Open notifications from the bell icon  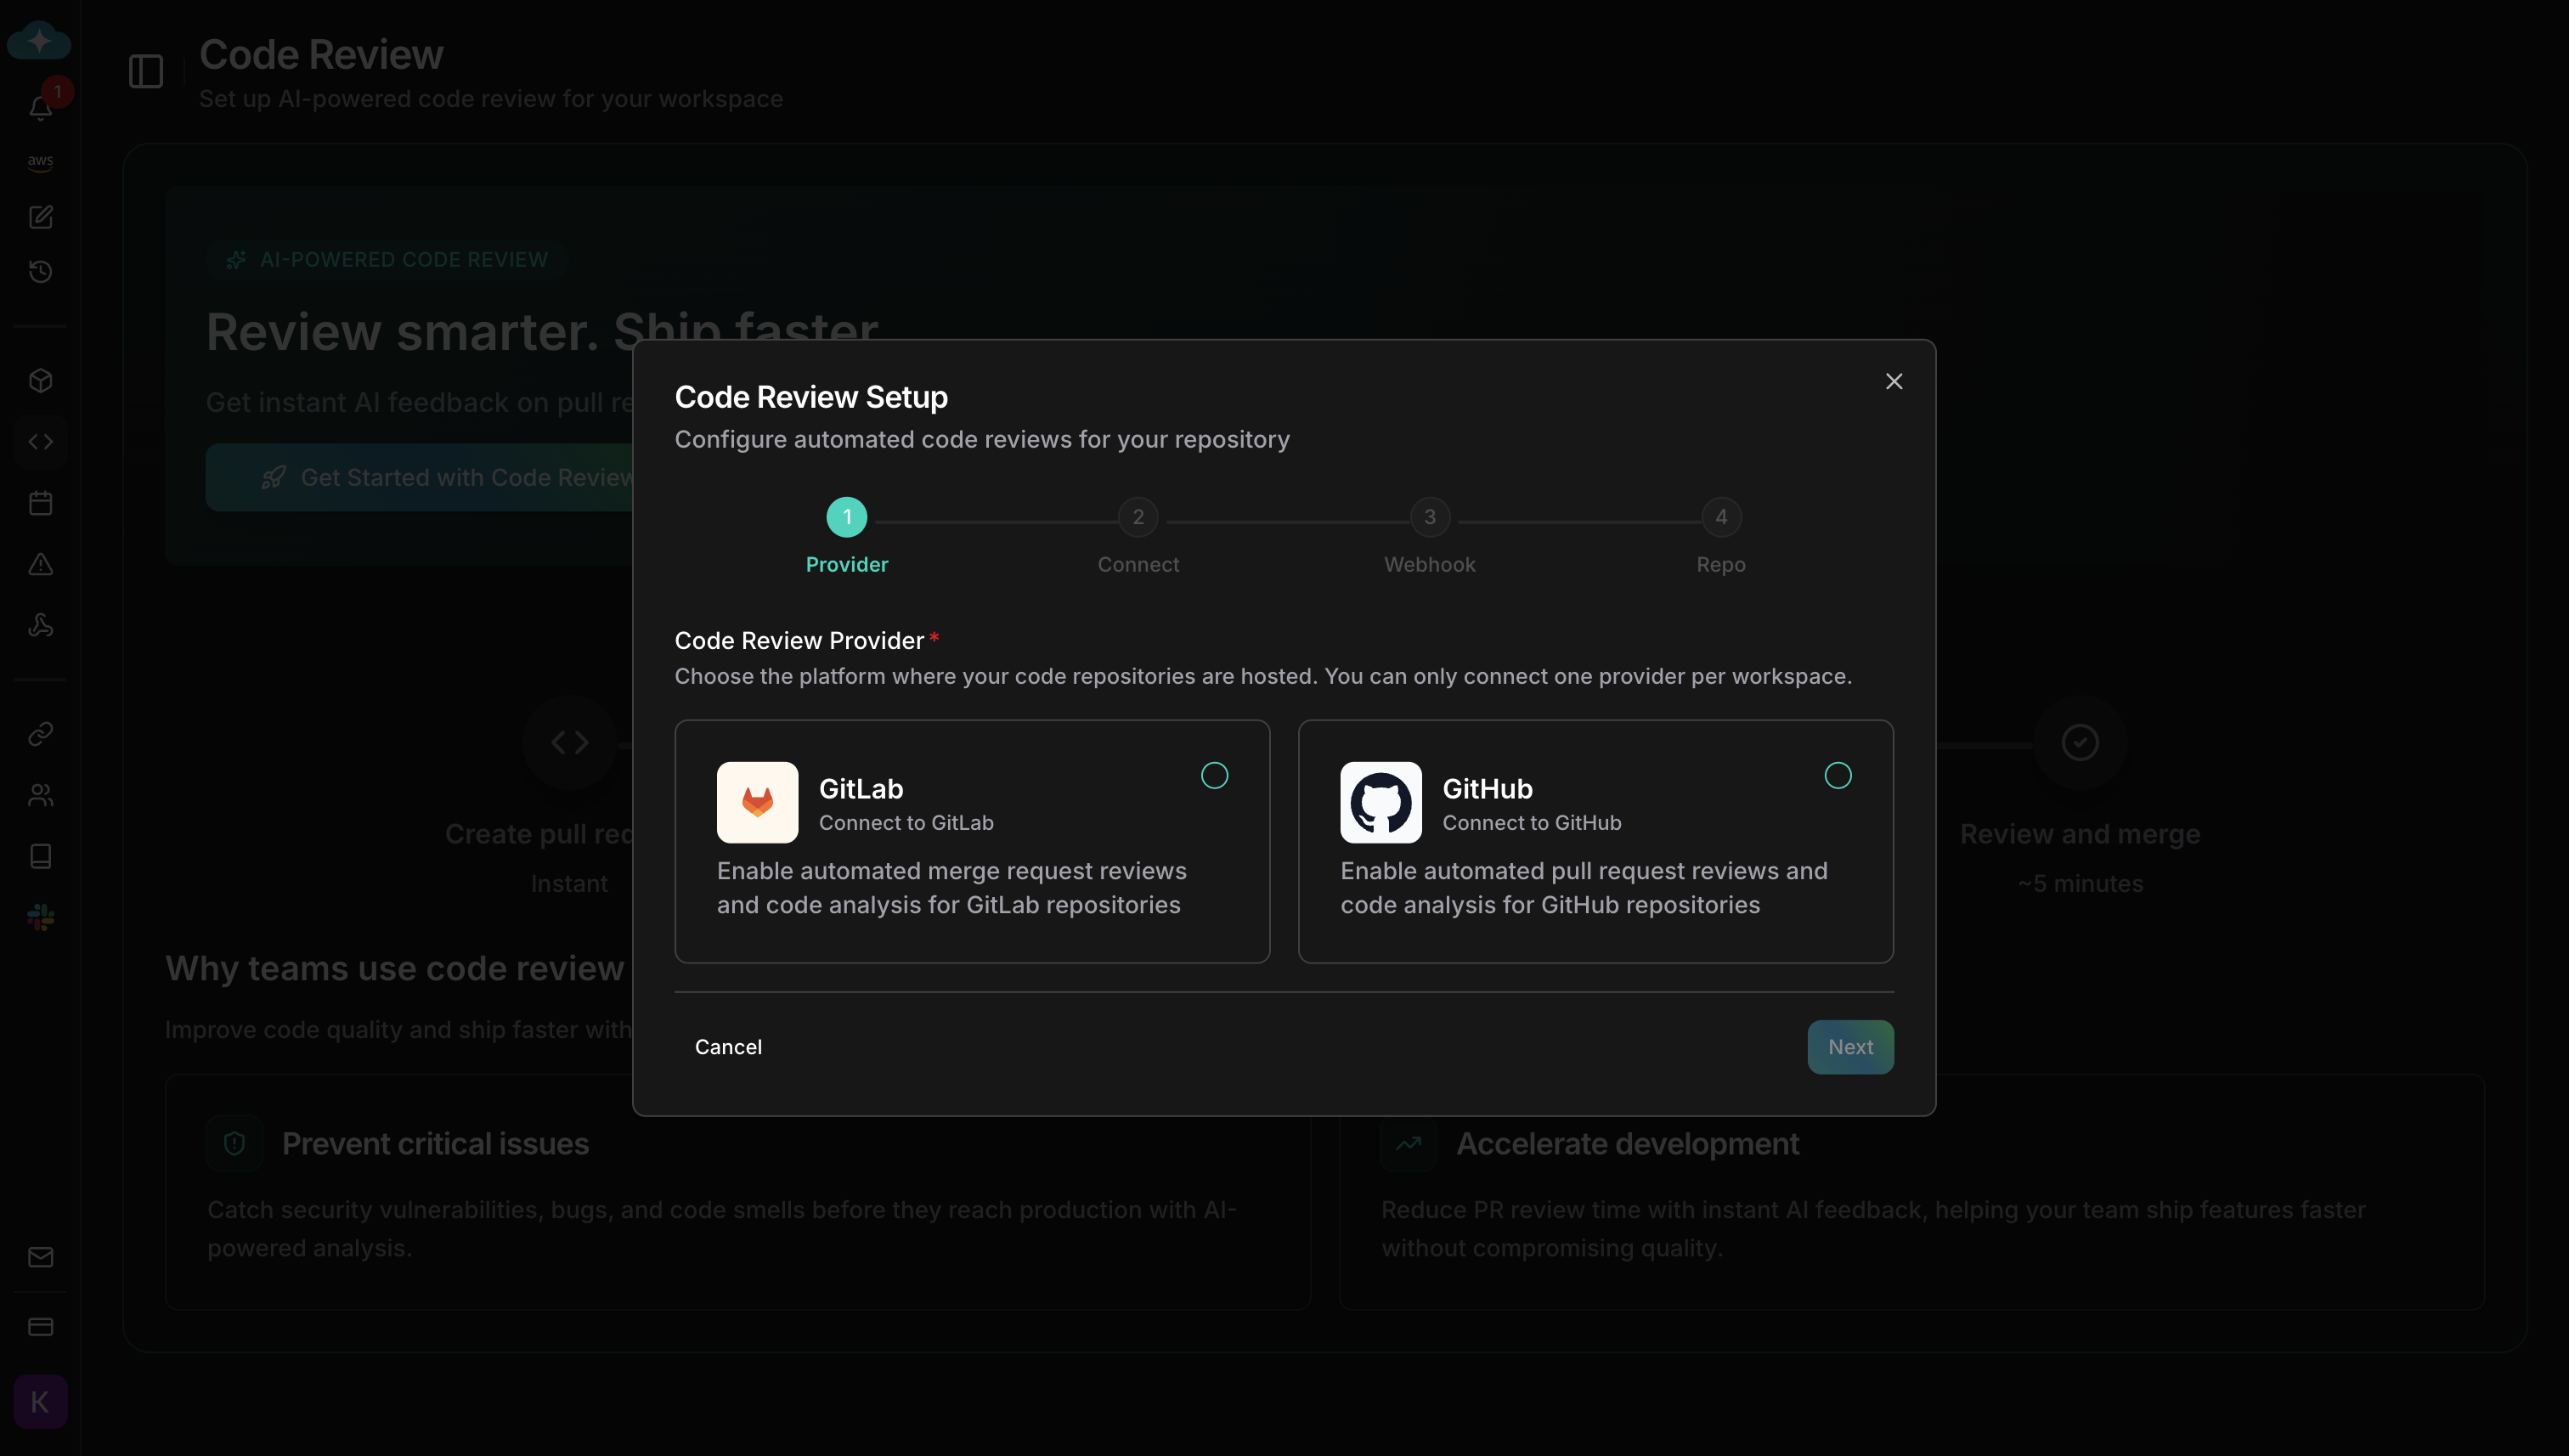[40, 108]
